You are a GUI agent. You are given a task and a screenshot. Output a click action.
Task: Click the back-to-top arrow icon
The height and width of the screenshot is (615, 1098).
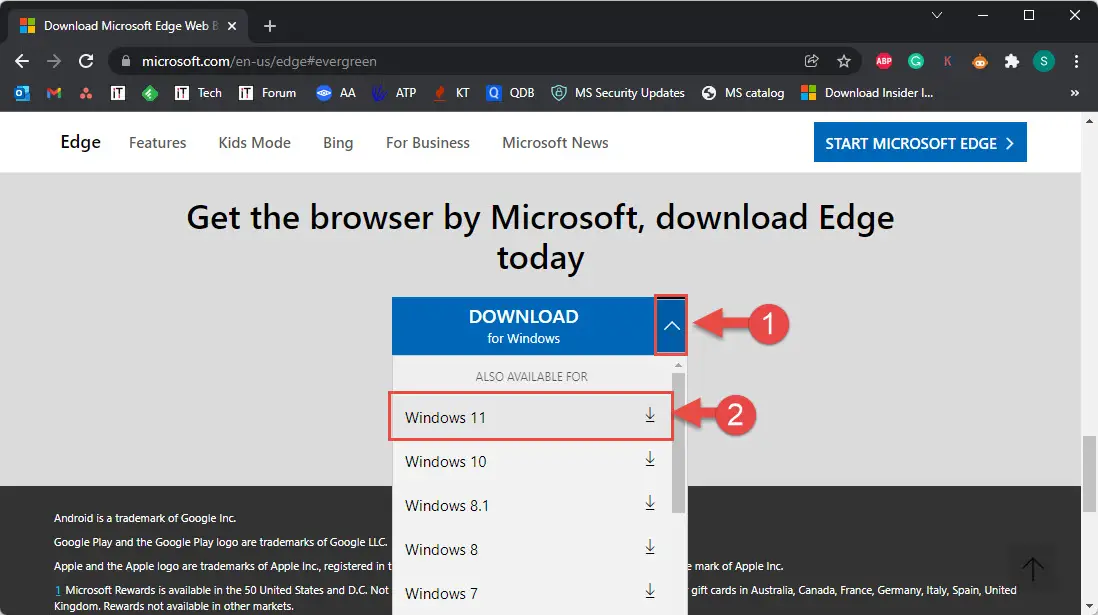[x=1032, y=568]
